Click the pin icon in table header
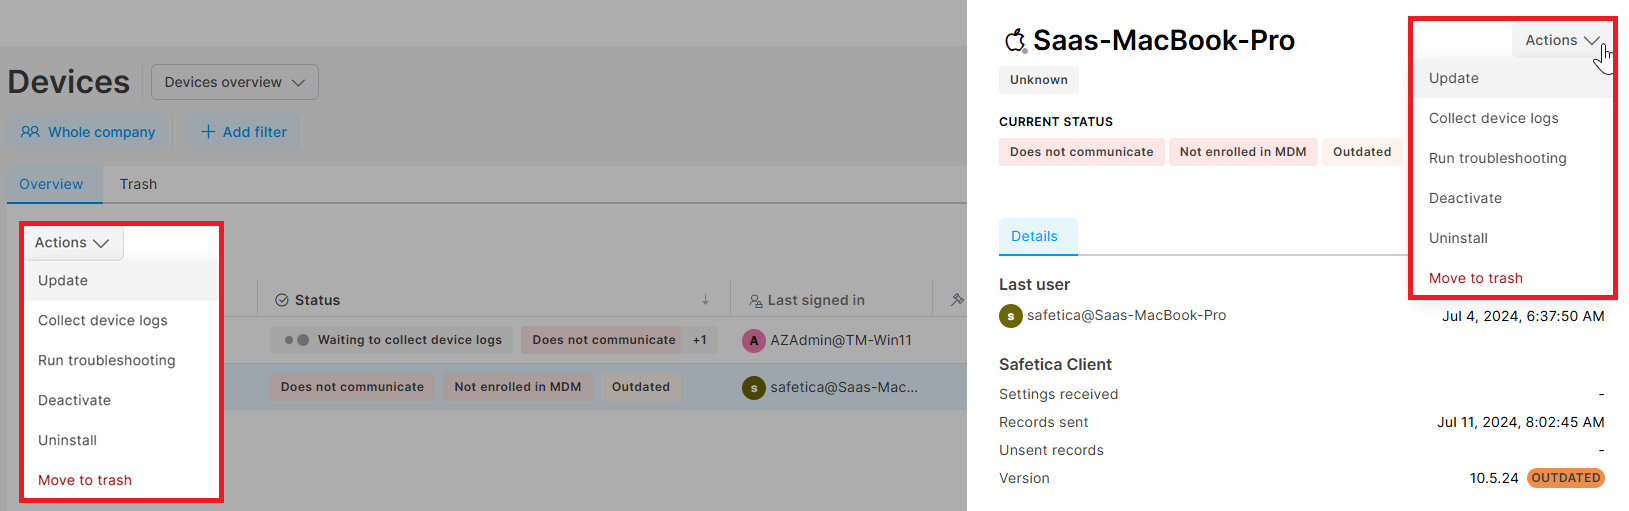The image size is (1629, 511). click(x=957, y=299)
